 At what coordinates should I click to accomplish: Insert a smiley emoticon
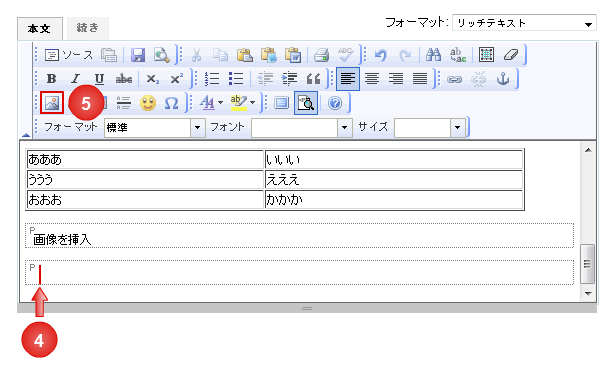pos(148,103)
